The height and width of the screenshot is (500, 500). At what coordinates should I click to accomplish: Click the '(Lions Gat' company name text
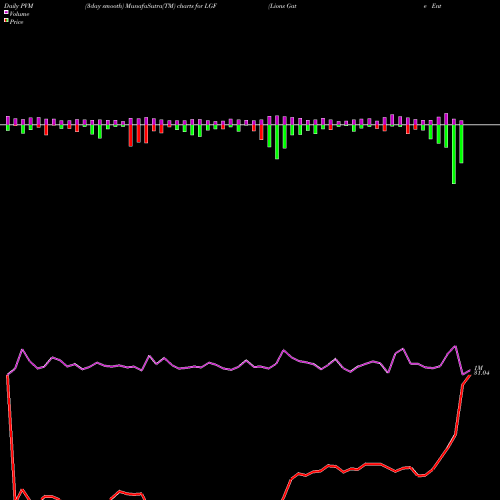click(x=282, y=6)
